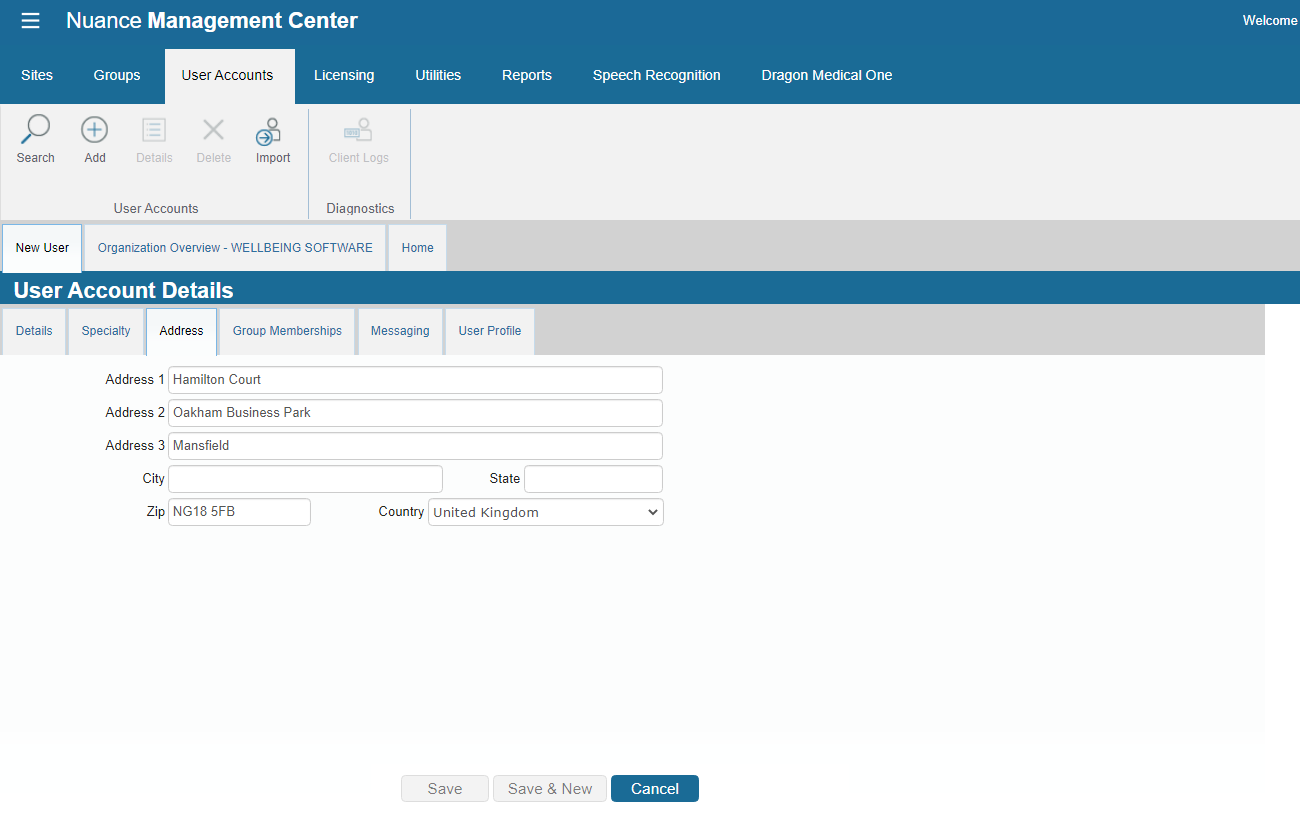The width and height of the screenshot is (1300, 840).
Task: Click the Save & New button
Action: tap(550, 789)
